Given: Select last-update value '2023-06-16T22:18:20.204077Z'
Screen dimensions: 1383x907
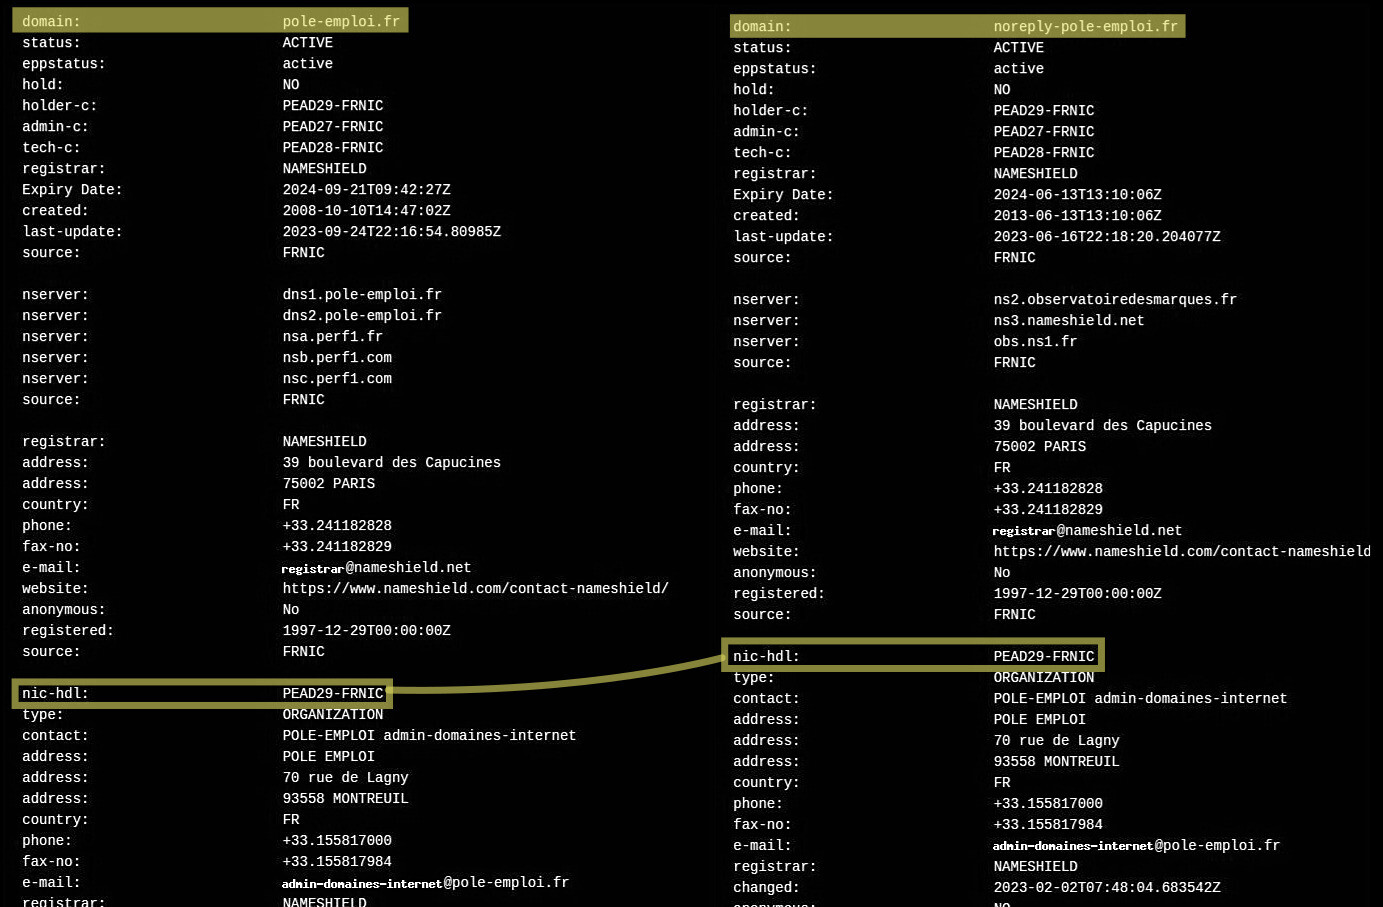Looking at the screenshot, I should tap(1107, 236).
